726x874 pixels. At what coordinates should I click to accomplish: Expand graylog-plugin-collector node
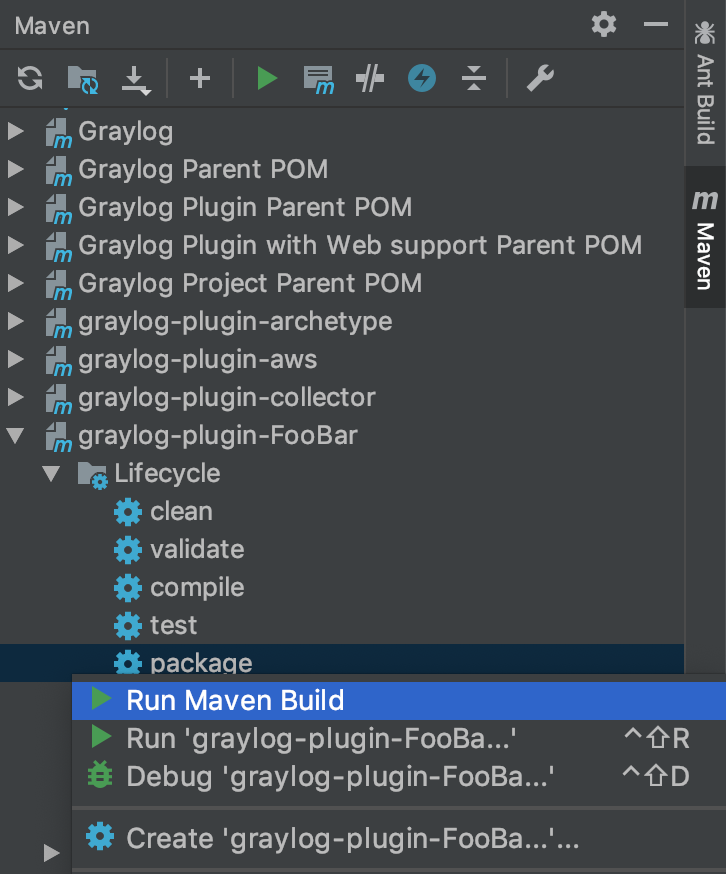pos(16,397)
